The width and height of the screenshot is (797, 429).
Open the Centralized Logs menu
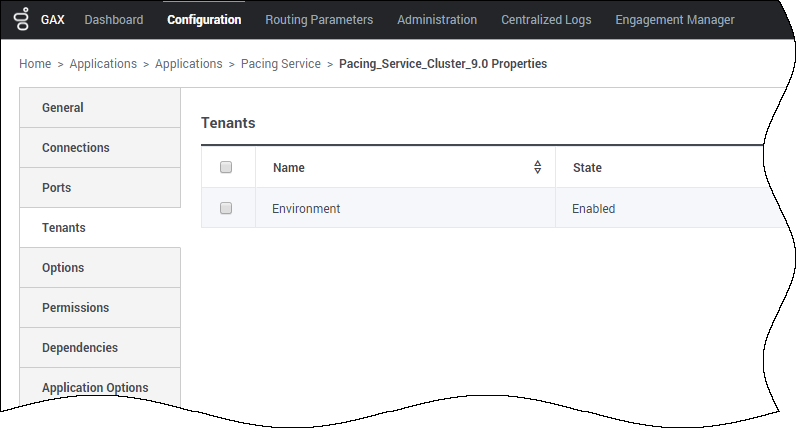pos(546,20)
